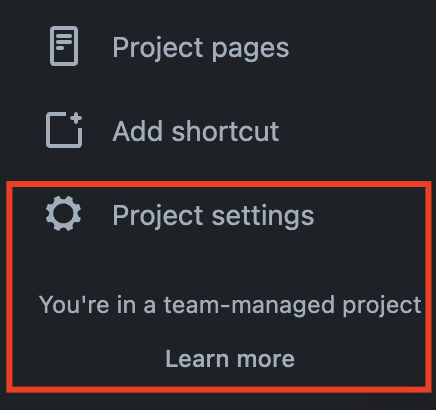The height and width of the screenshot is (410, 436).
Task: Click the "Project settings" text label
Action: tap(213, 216)
